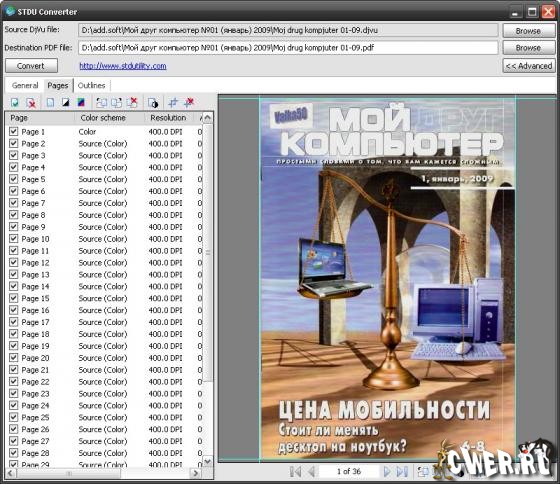The width and height of the screenshot is (560, 484).
Task: Click the page contrast toolbar icon
Action: 153,103
